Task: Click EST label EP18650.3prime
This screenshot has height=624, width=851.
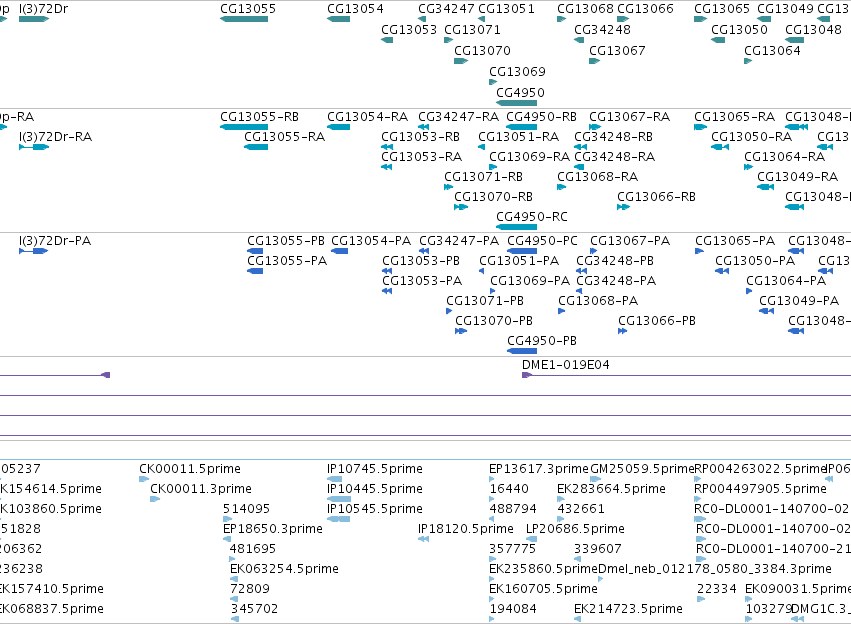Action: click(272, 529)
